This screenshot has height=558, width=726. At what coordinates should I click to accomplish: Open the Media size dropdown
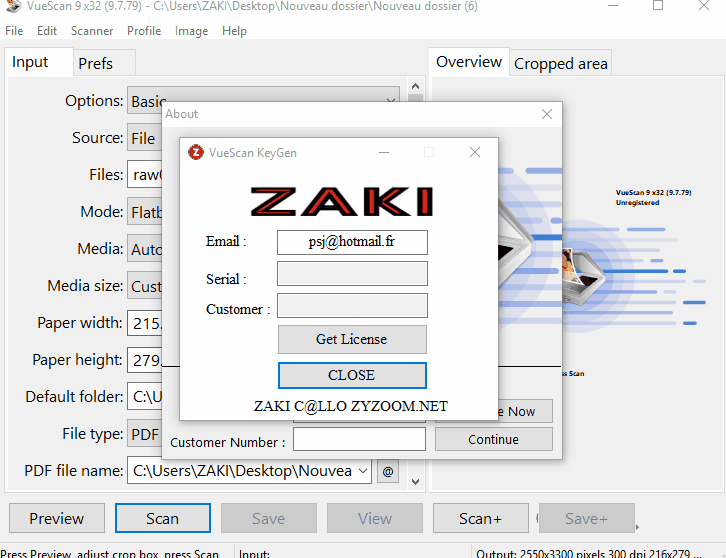tap(144, 286)
